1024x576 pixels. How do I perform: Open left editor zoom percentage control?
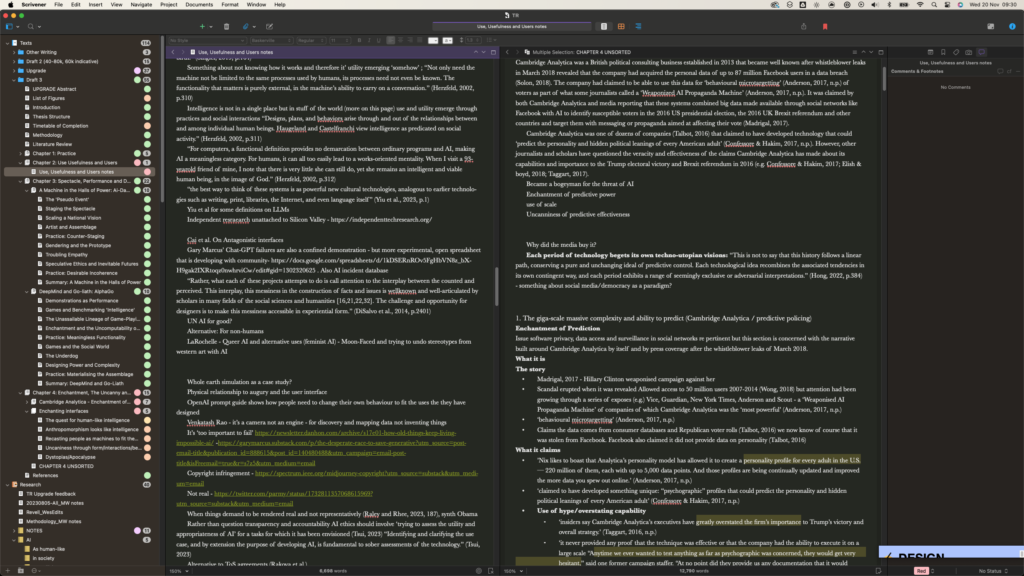point(178,571)
